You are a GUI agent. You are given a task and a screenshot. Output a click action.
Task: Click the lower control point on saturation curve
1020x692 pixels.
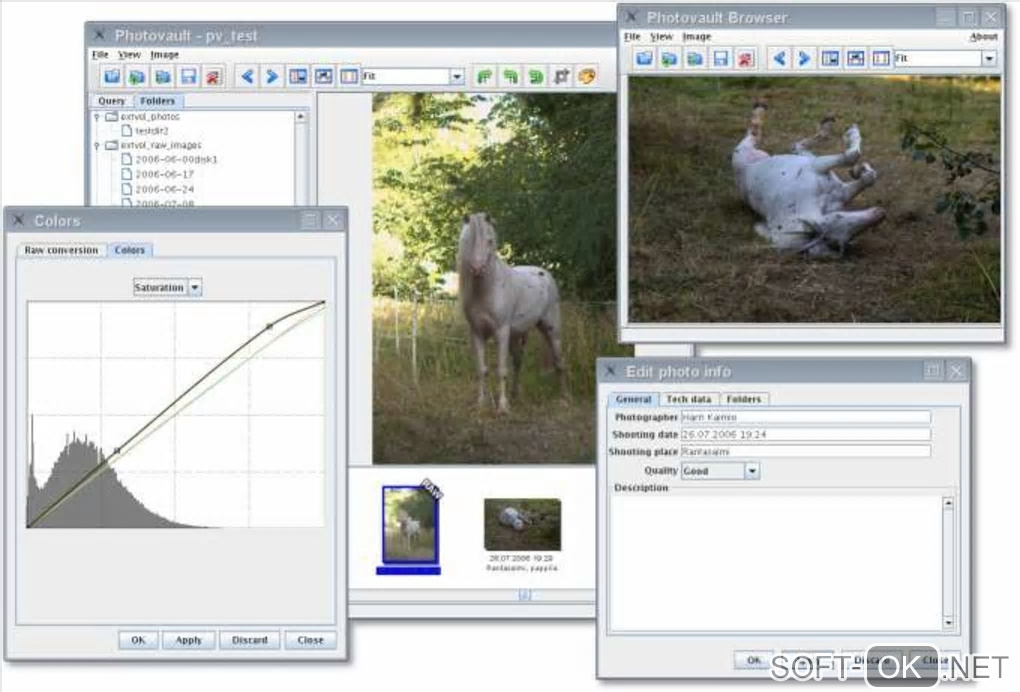[x=117, y=450]
